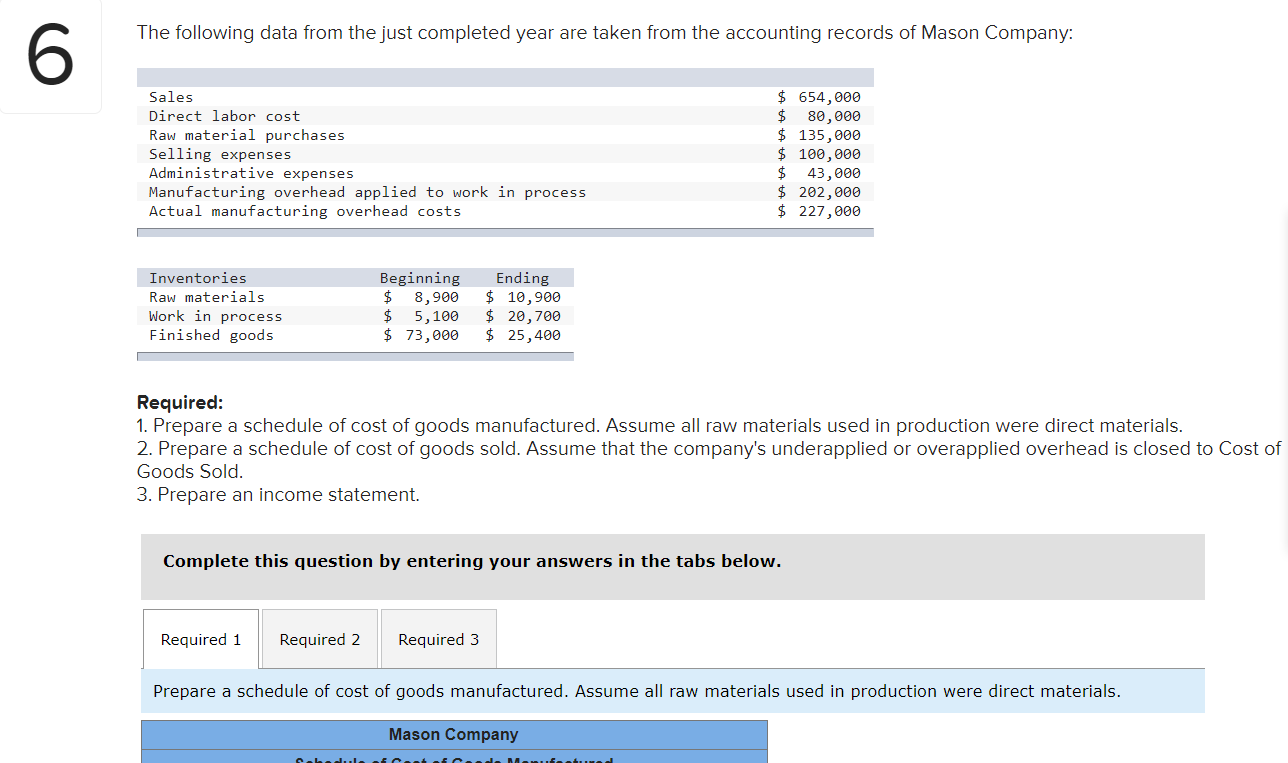Click the Required: heading
Screen dimensions: 1288x763
[180, 403]
